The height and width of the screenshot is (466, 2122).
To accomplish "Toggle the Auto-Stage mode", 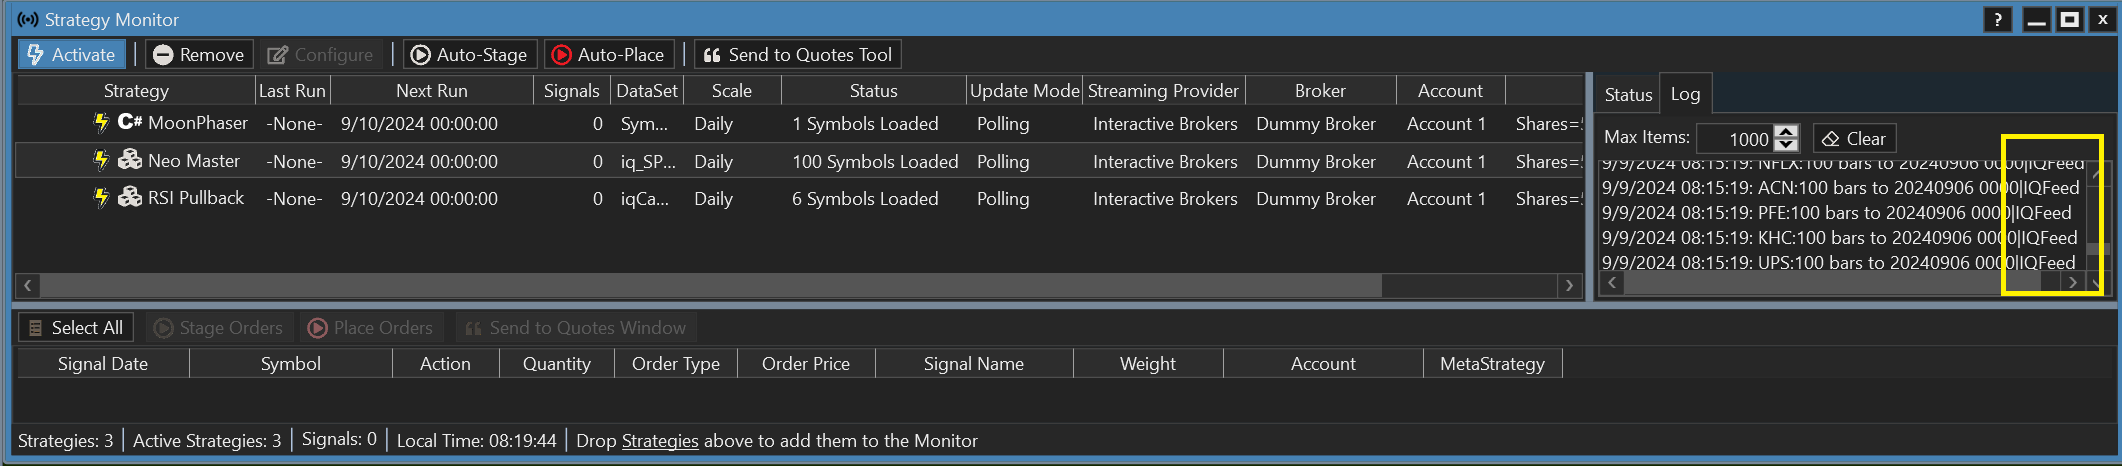I will tap(470, 55).
